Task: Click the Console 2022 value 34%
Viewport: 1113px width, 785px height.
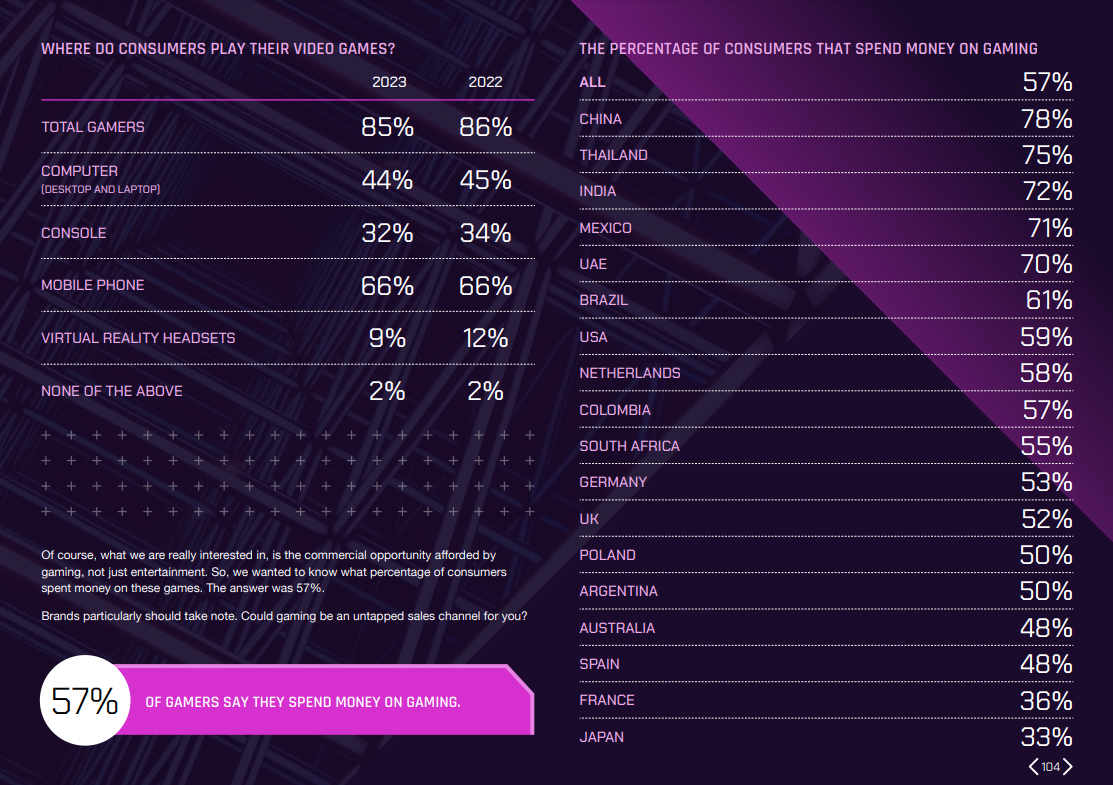Action: click(485, 233)
